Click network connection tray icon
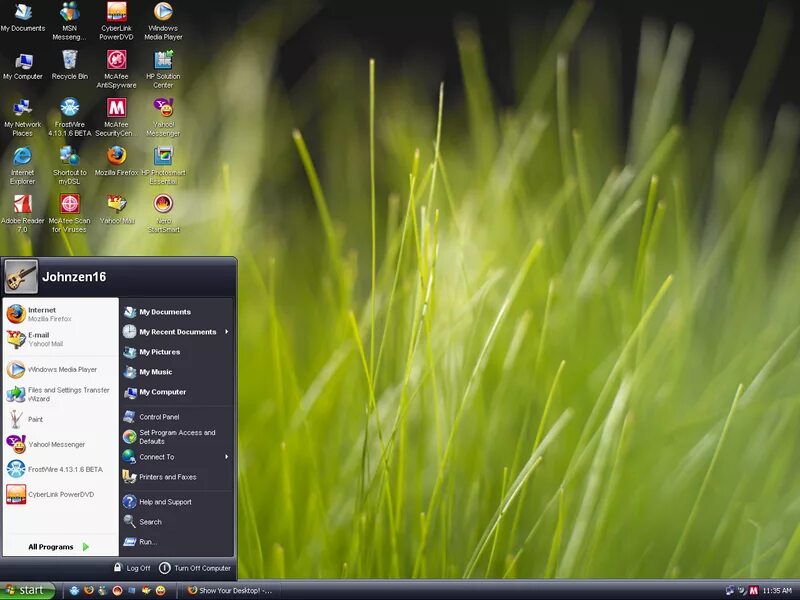 pyautogui.click(x=731, y=590)
